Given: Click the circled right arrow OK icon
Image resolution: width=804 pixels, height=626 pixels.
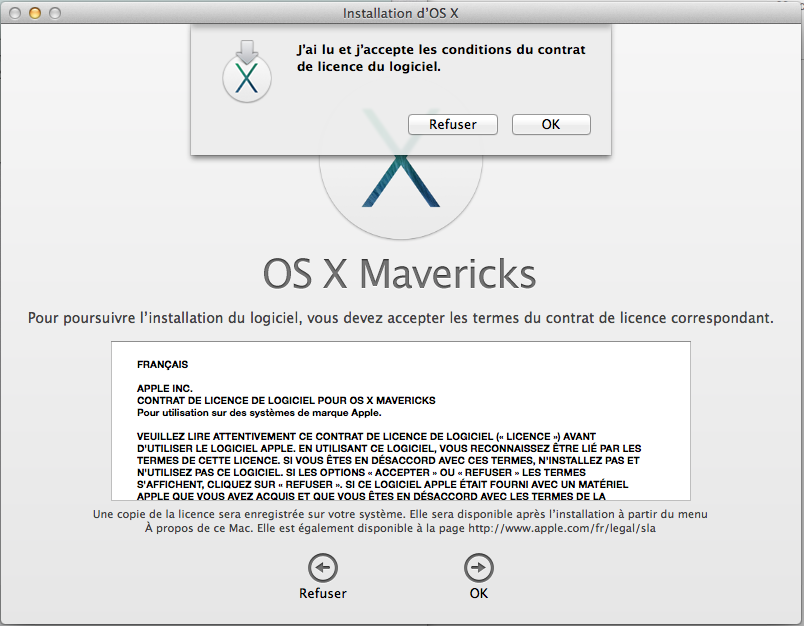Looking at the screenshot, I should point(479,568).
